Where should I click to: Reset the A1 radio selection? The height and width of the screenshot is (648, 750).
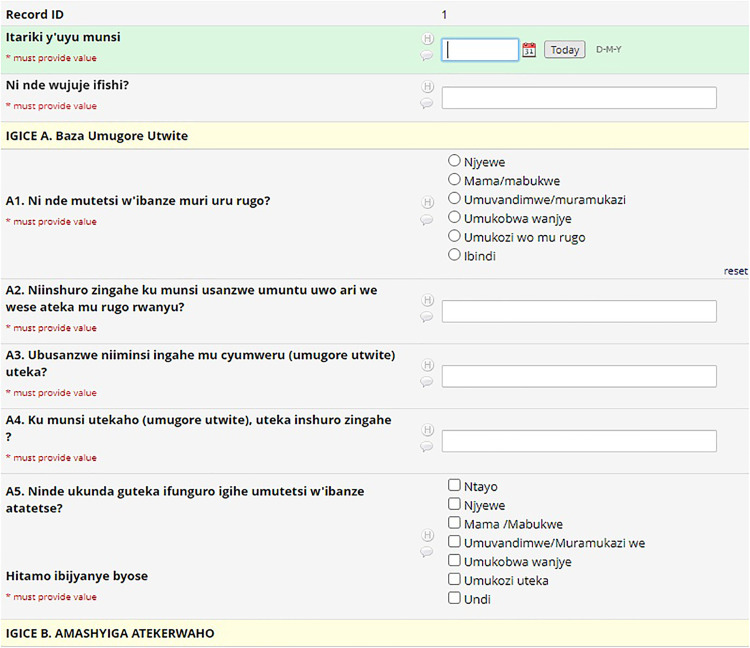tap(735, 271)
